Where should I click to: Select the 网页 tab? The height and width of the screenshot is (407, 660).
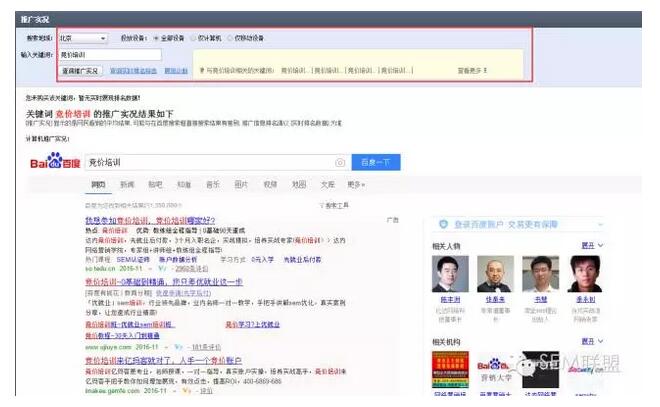(98, 184)
